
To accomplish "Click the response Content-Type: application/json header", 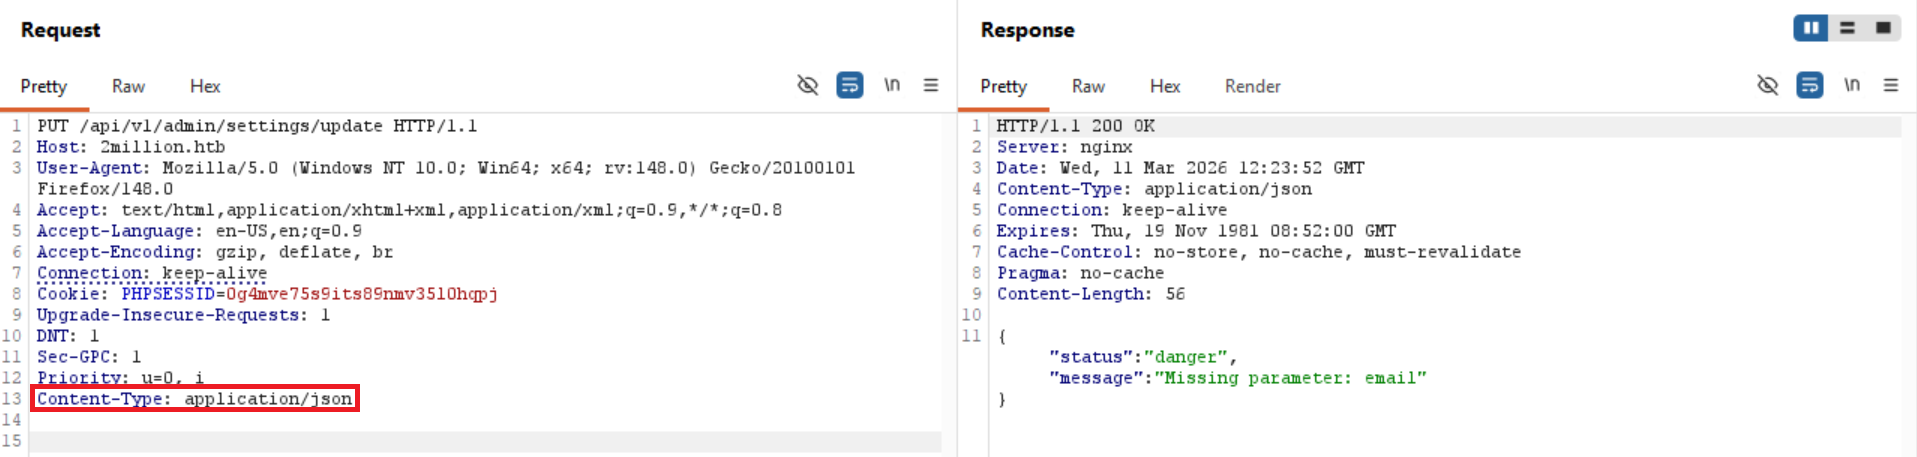I will click(x=1154, y=189).
